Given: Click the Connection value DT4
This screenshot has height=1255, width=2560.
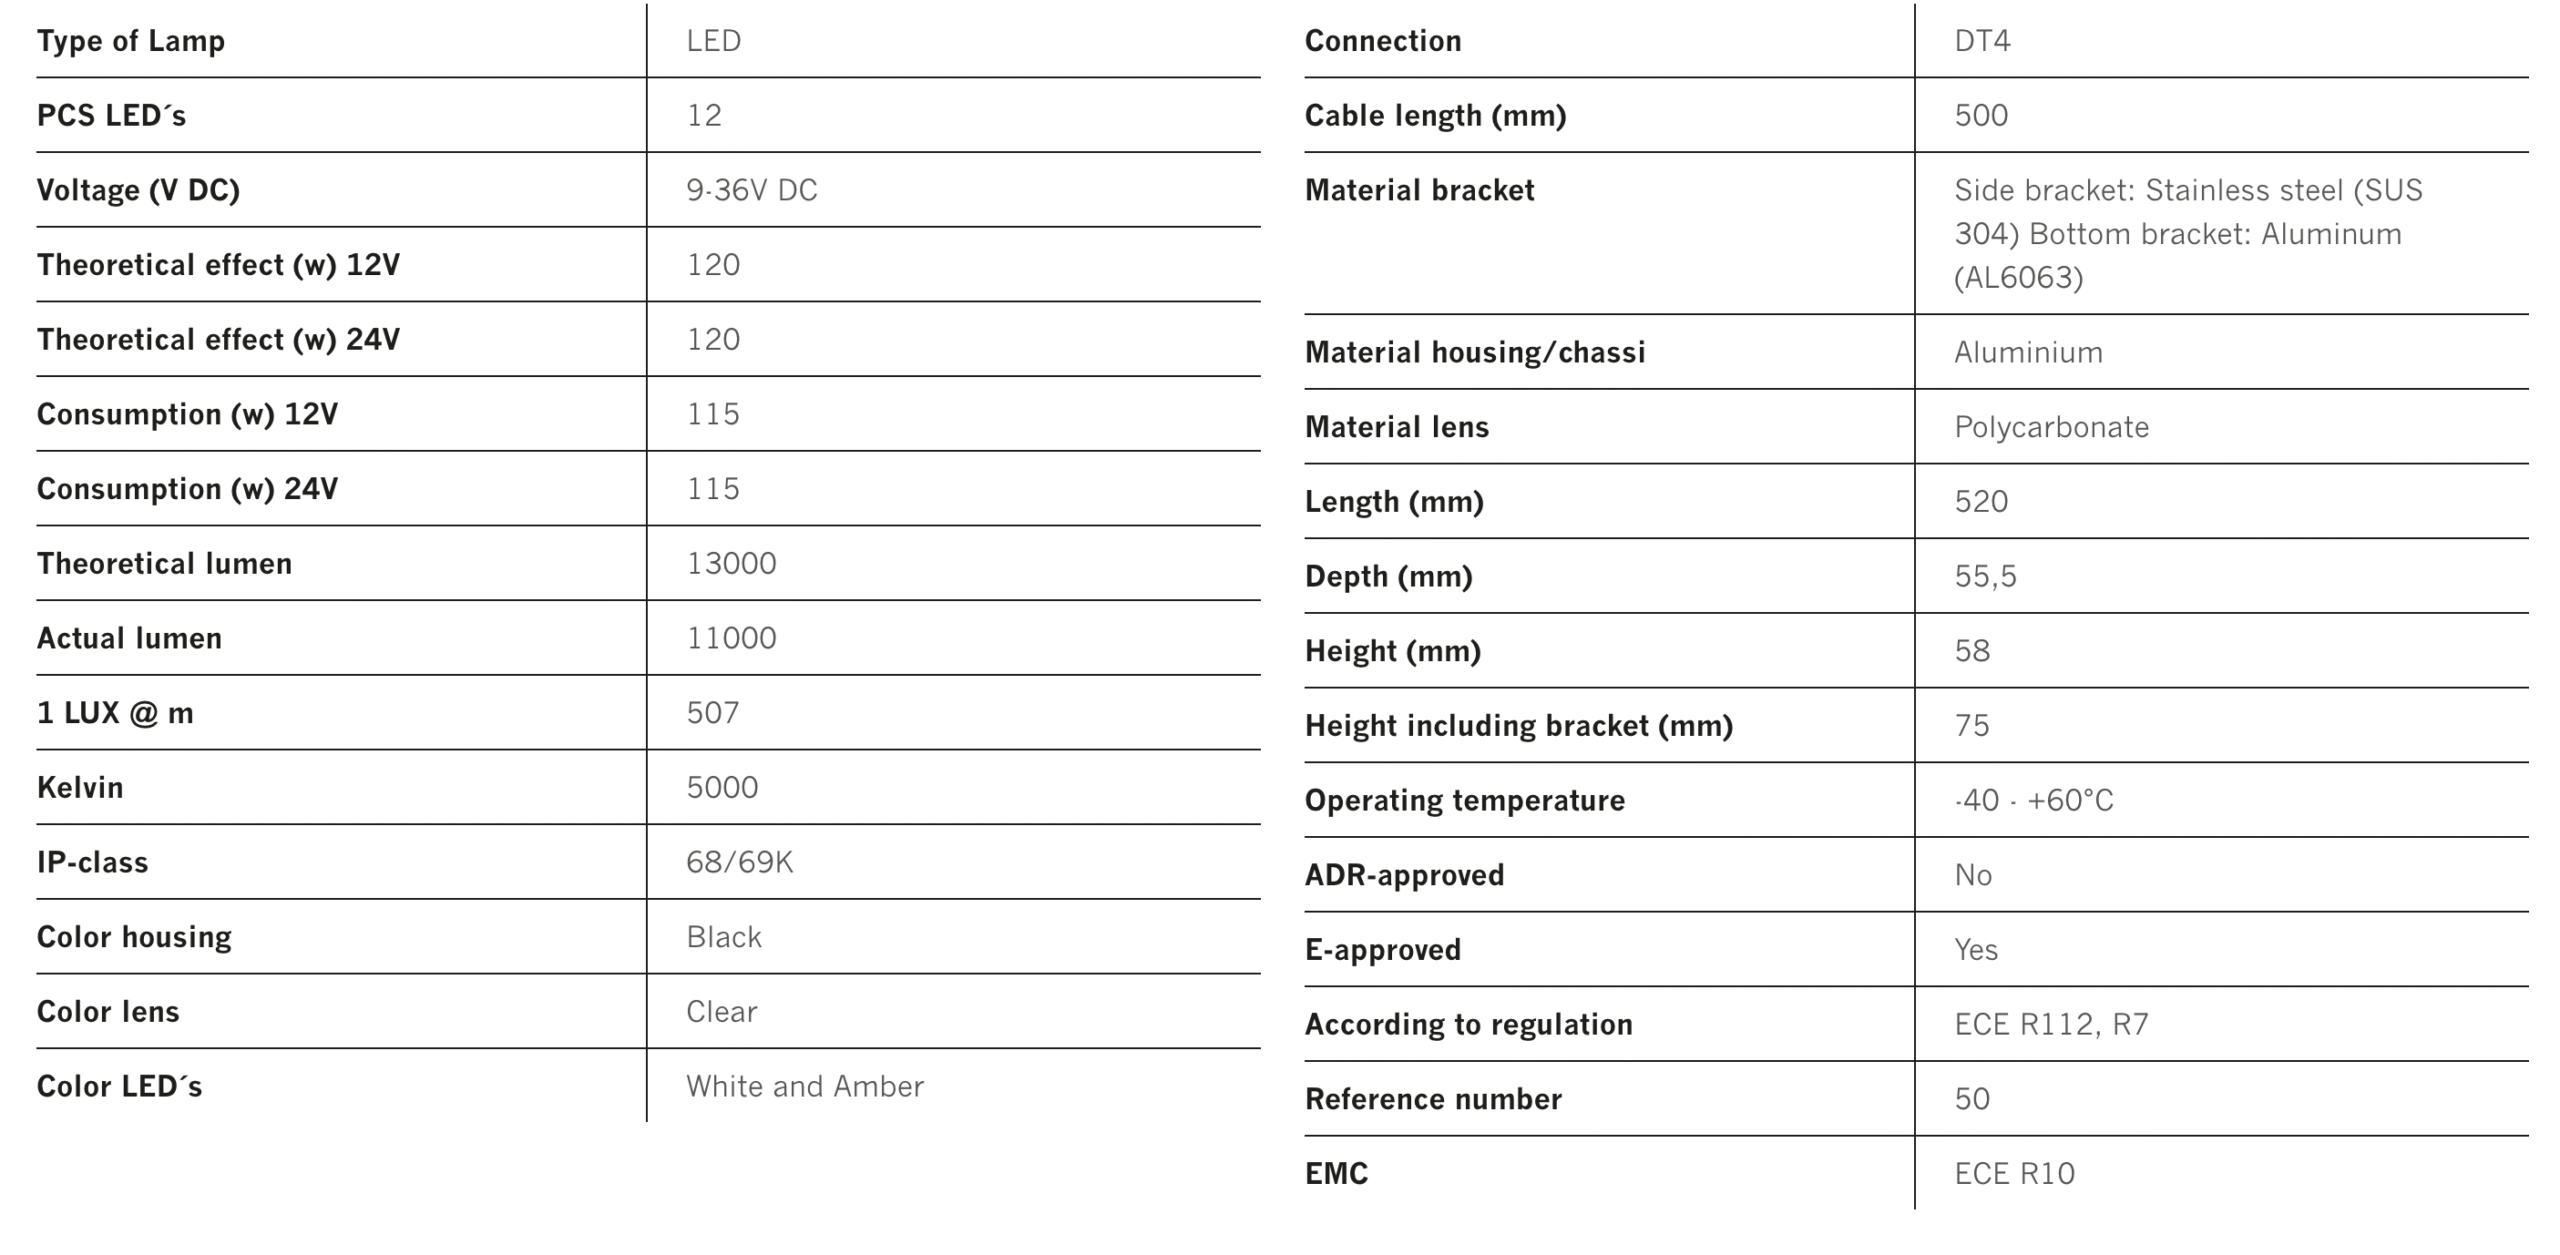Looking at the screenshot, I should click(1982, 41).
